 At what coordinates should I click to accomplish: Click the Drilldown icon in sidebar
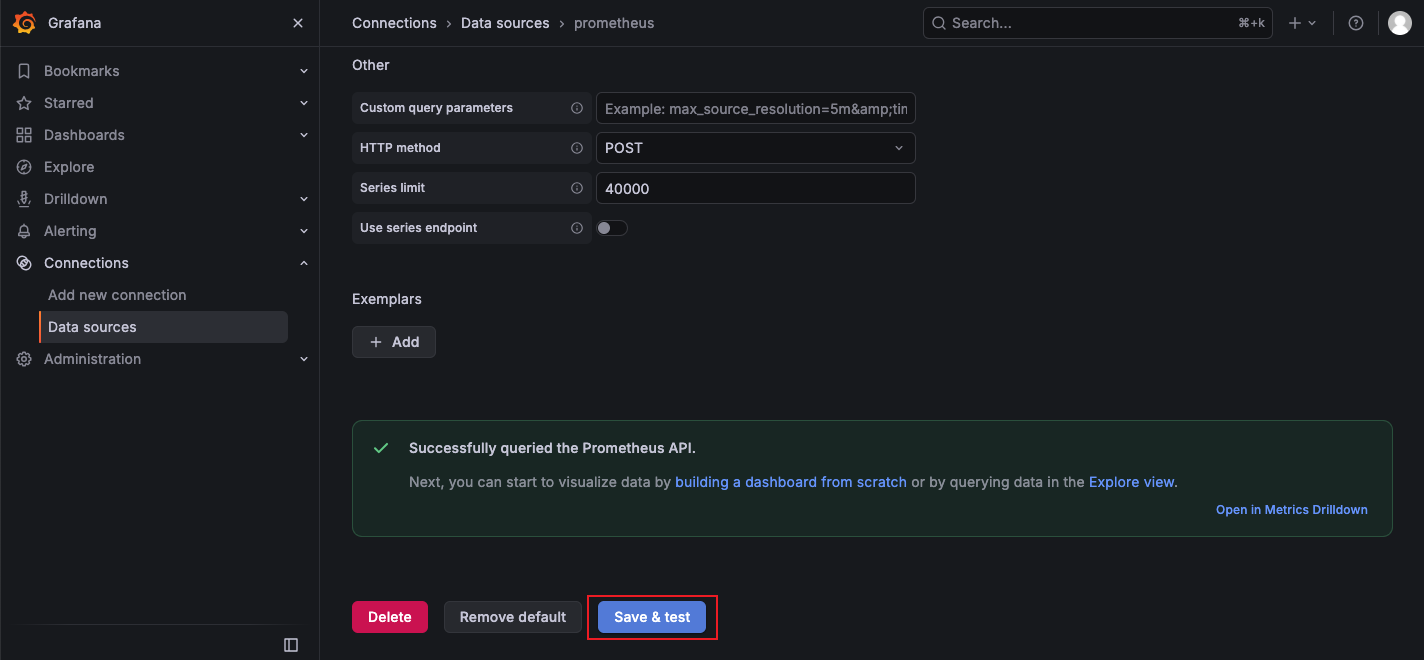click(24, 199)
